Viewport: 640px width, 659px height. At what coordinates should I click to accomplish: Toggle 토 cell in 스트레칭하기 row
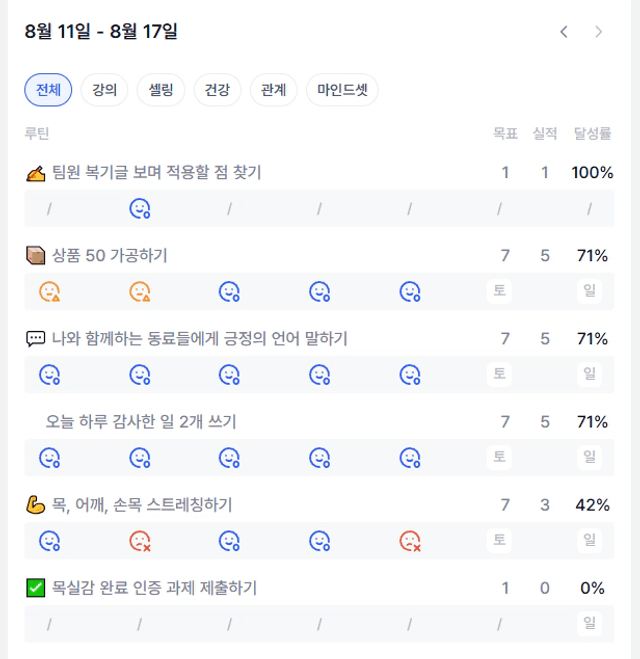coord(499,540)
